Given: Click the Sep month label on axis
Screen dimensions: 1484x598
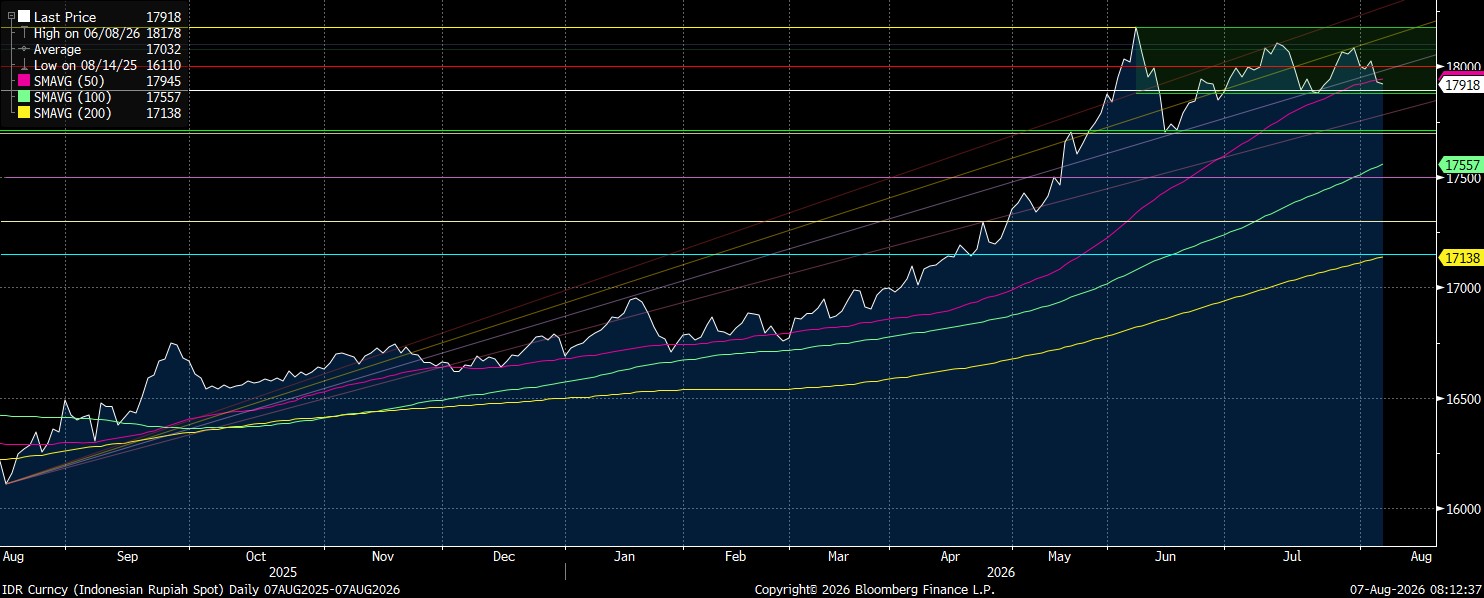Looking at the screenshot, I should [x=129, y=555].
